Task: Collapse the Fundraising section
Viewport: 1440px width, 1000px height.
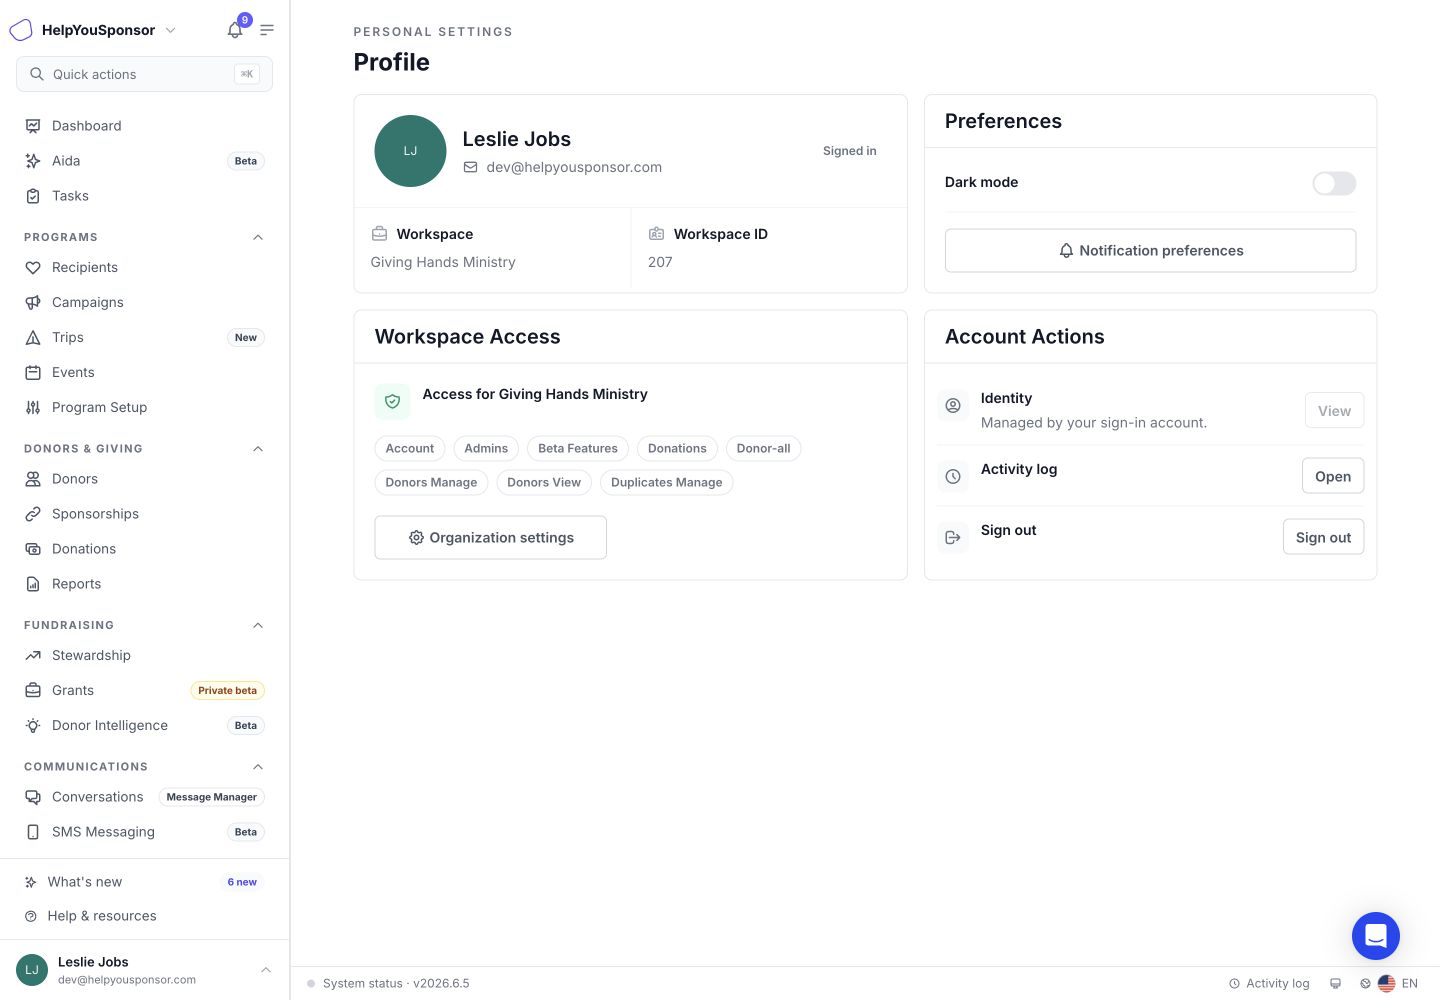Action: [258, 625]
